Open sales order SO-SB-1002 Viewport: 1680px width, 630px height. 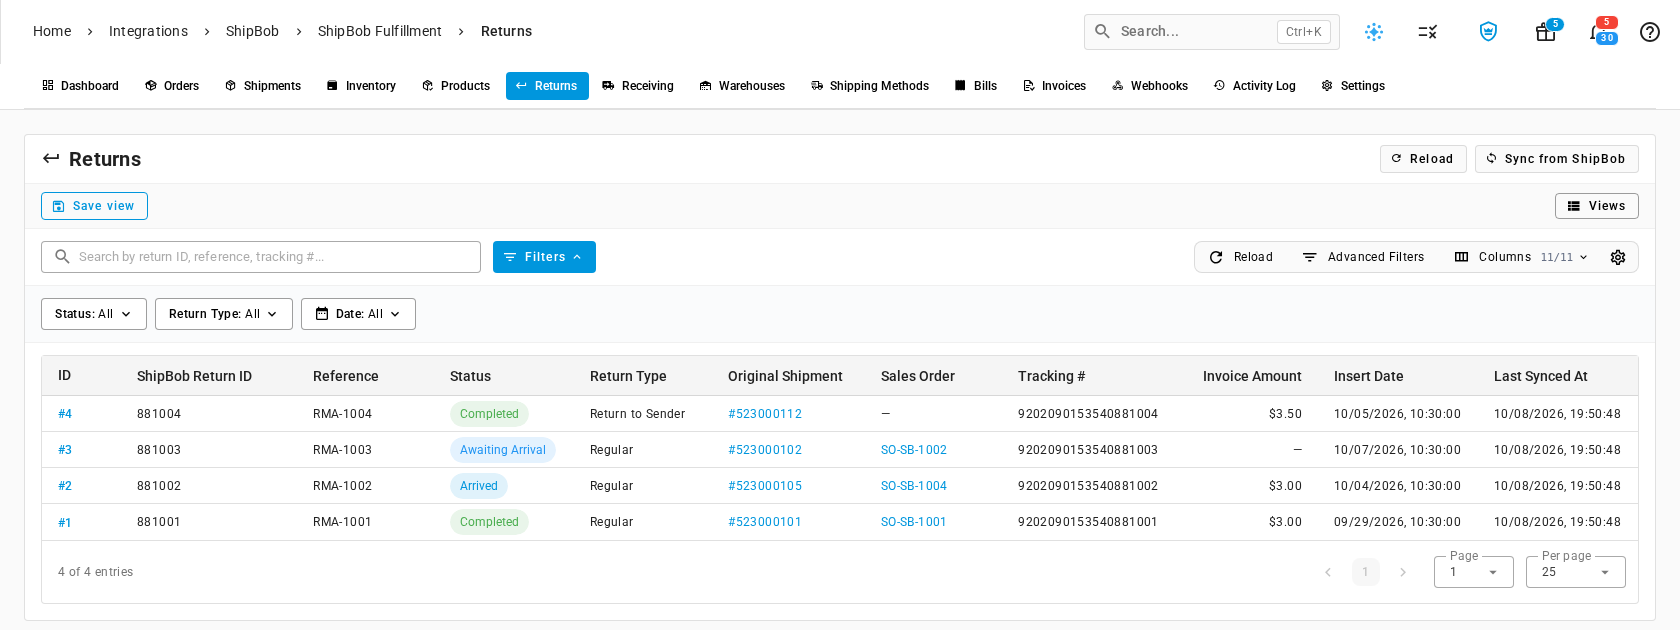tap(914, 450)
